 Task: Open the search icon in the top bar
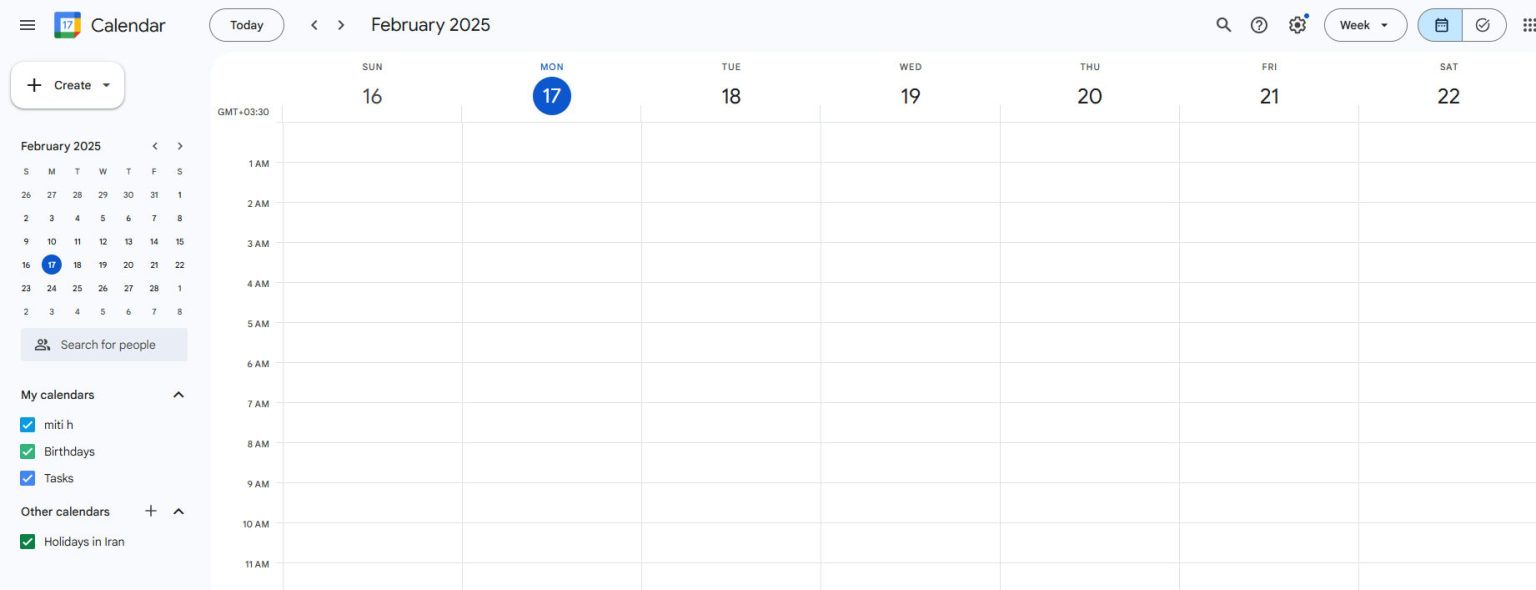1223,24
